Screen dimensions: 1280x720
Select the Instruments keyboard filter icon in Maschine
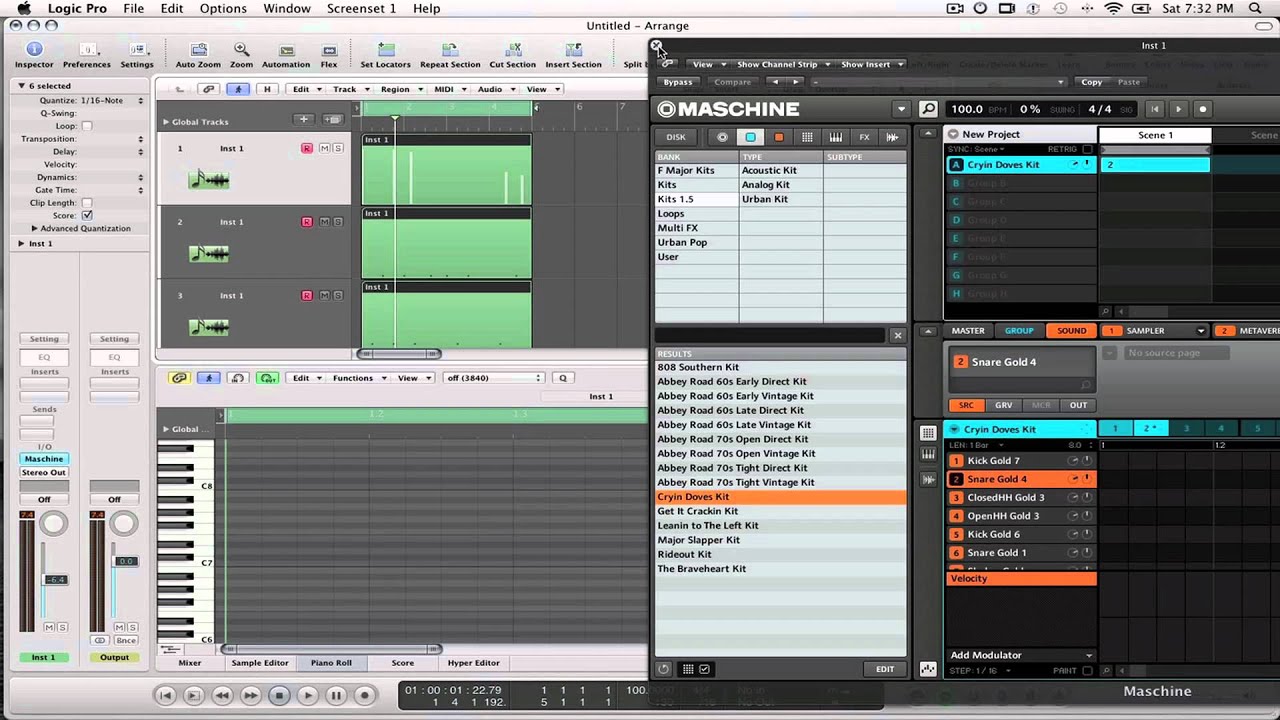pyautogui.click(x=835, y=137)
